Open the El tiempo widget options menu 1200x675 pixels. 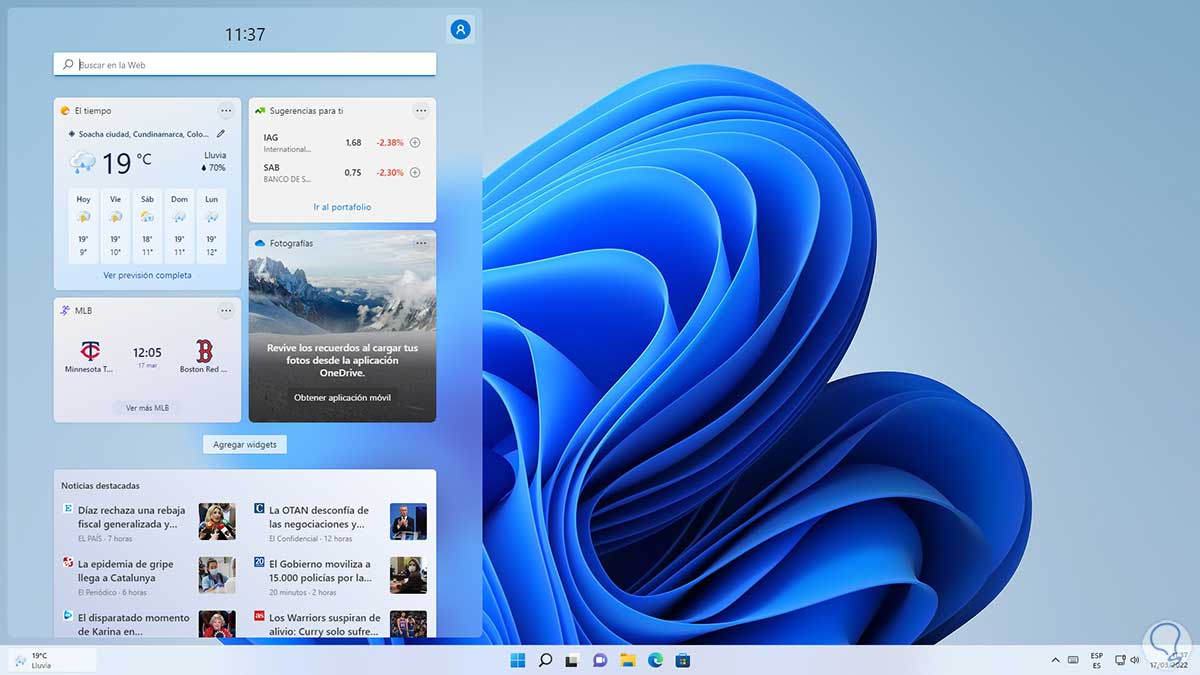[226, 111]
